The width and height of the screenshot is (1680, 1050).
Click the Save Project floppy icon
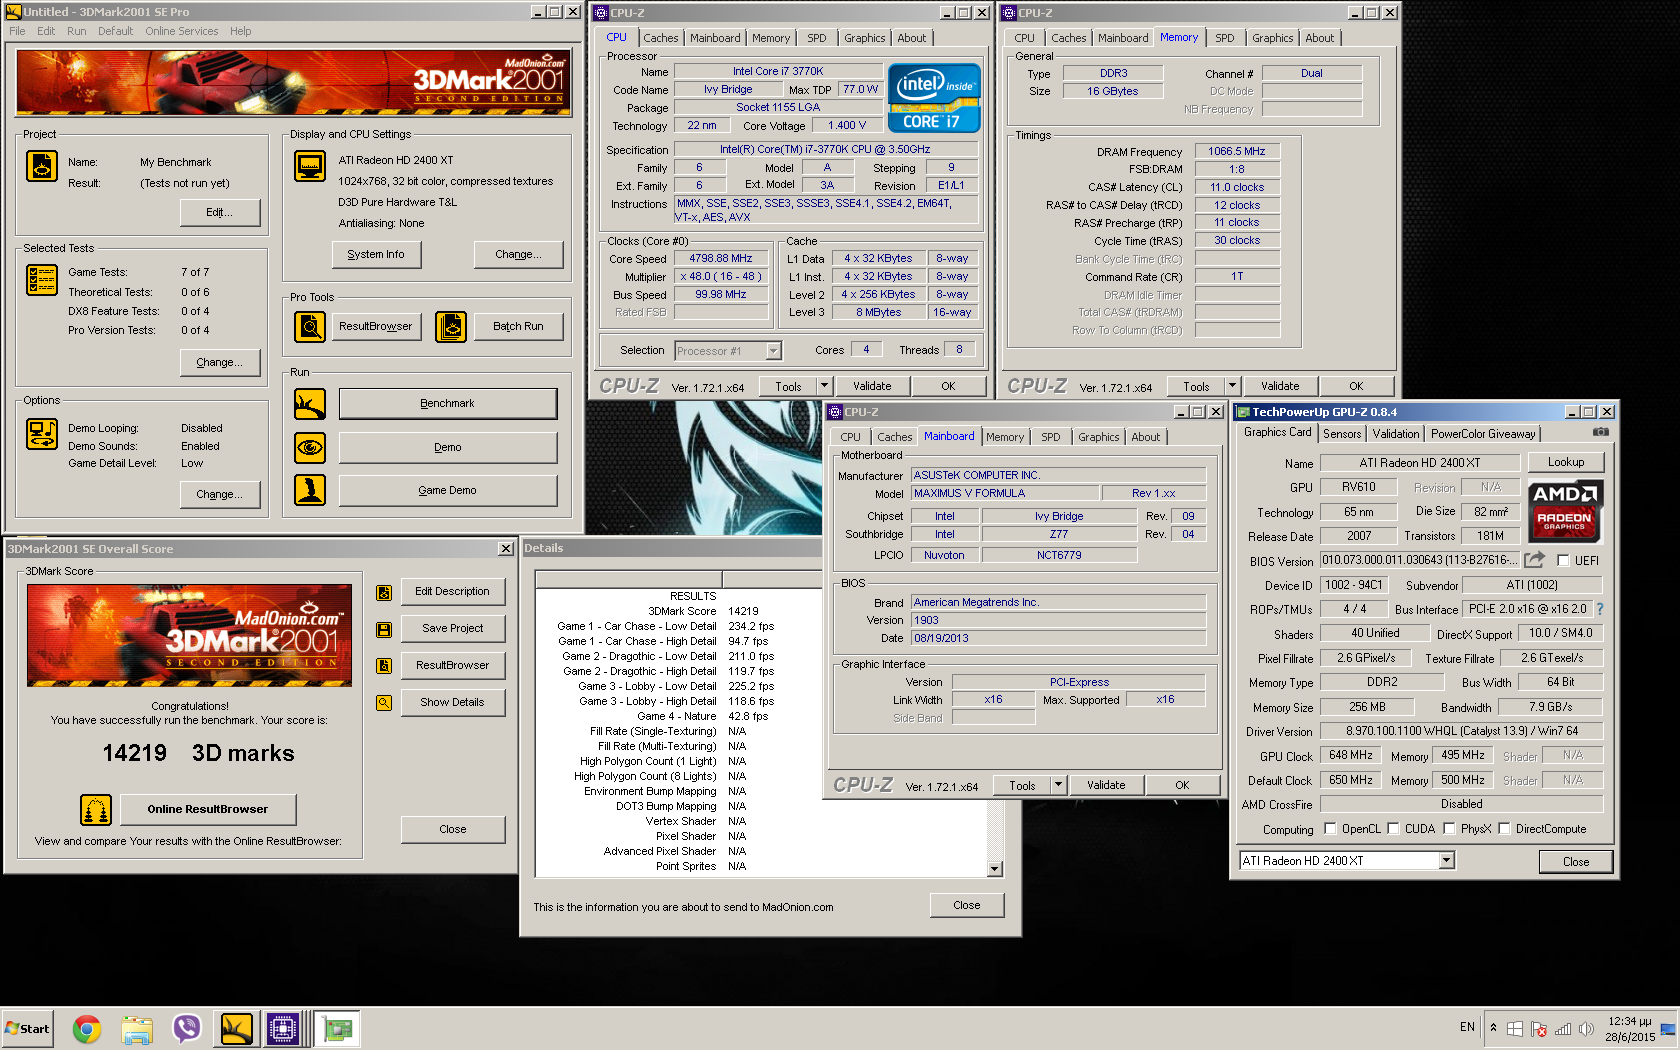pos(384,629)
